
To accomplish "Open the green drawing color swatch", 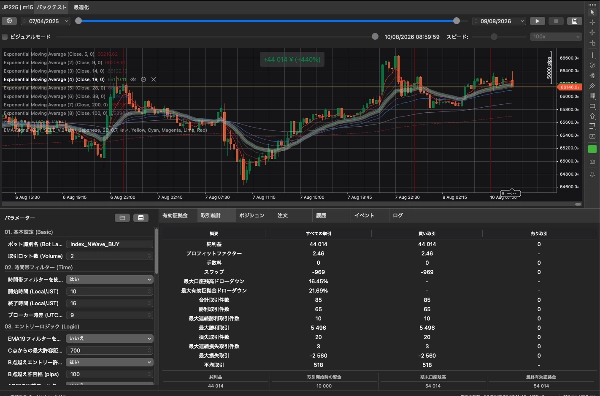I will point(592,149).
